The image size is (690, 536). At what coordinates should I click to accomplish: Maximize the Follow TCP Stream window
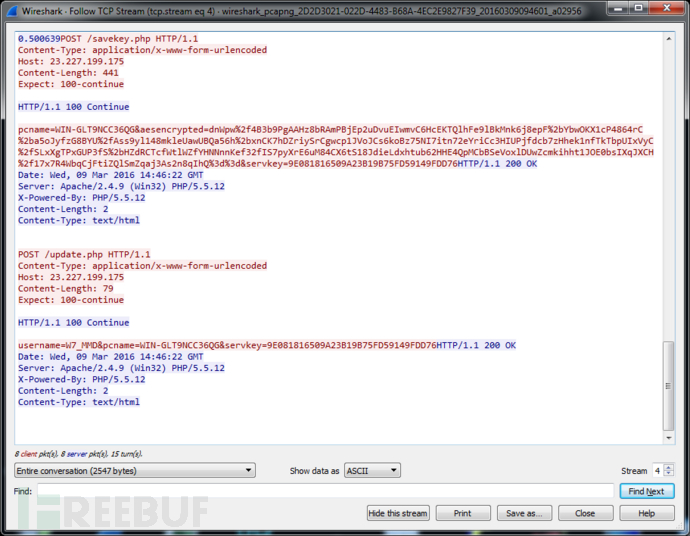point(639,8)
